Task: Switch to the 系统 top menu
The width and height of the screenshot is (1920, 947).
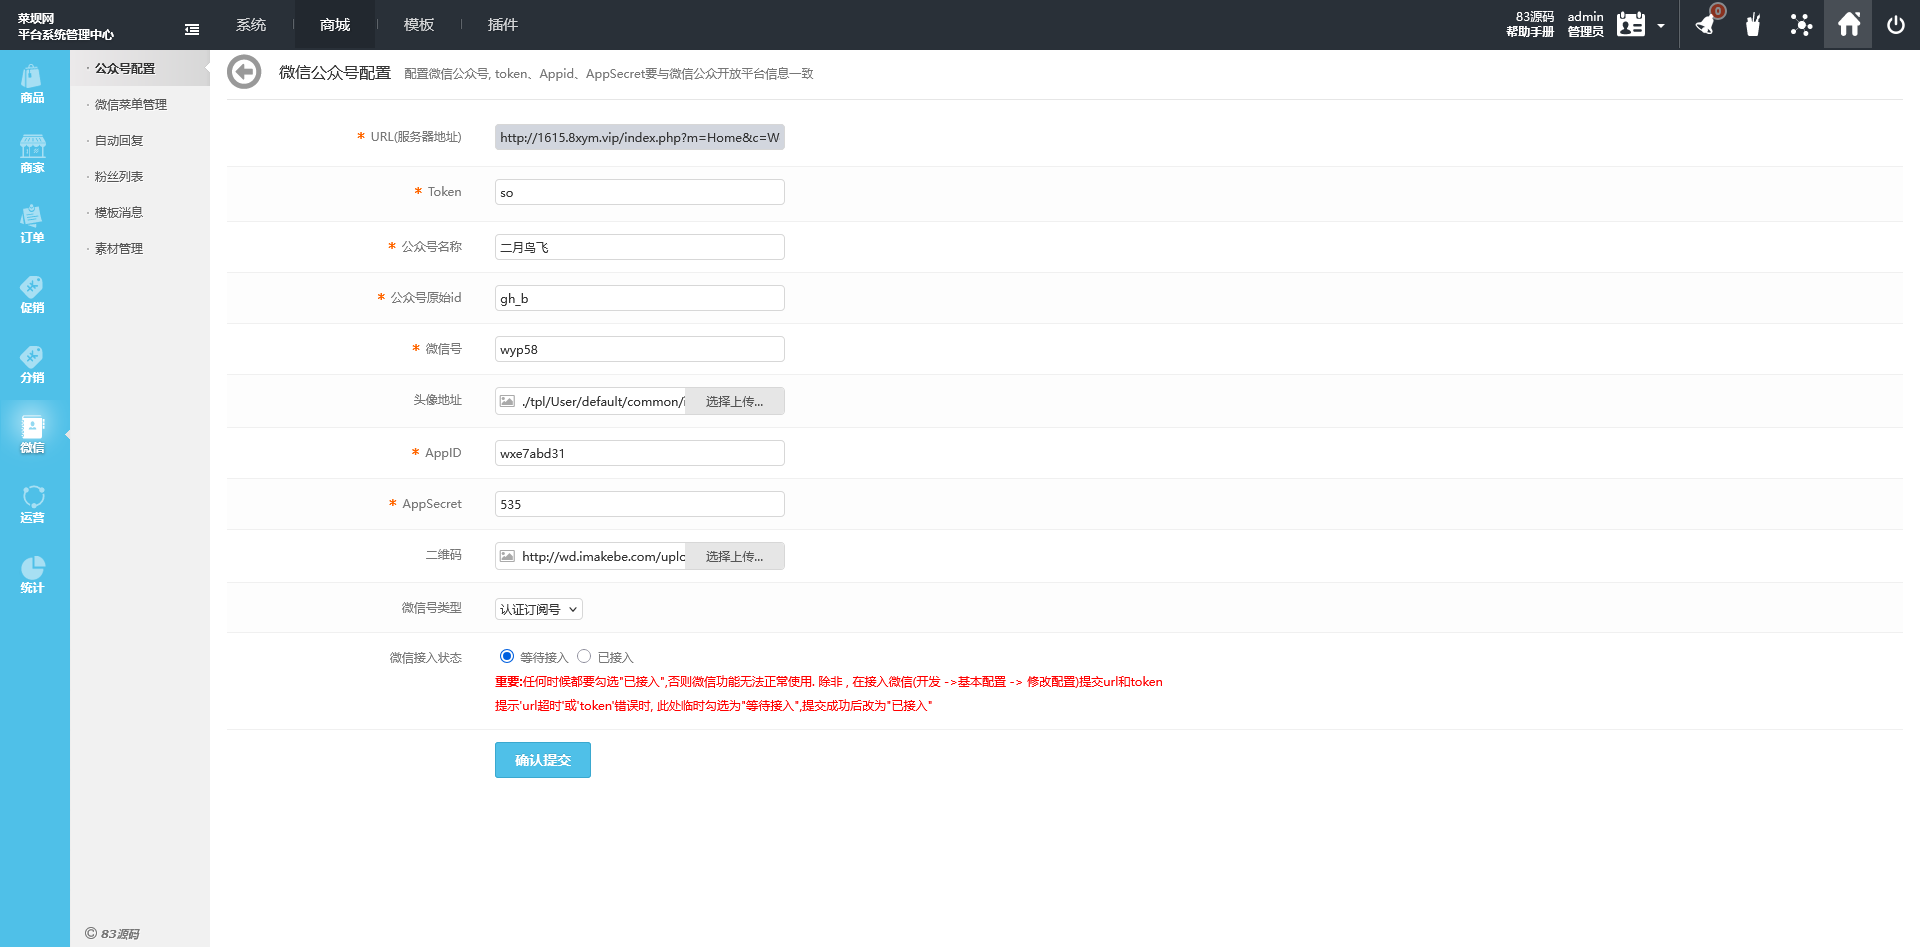Action: (x=251, y=24)
